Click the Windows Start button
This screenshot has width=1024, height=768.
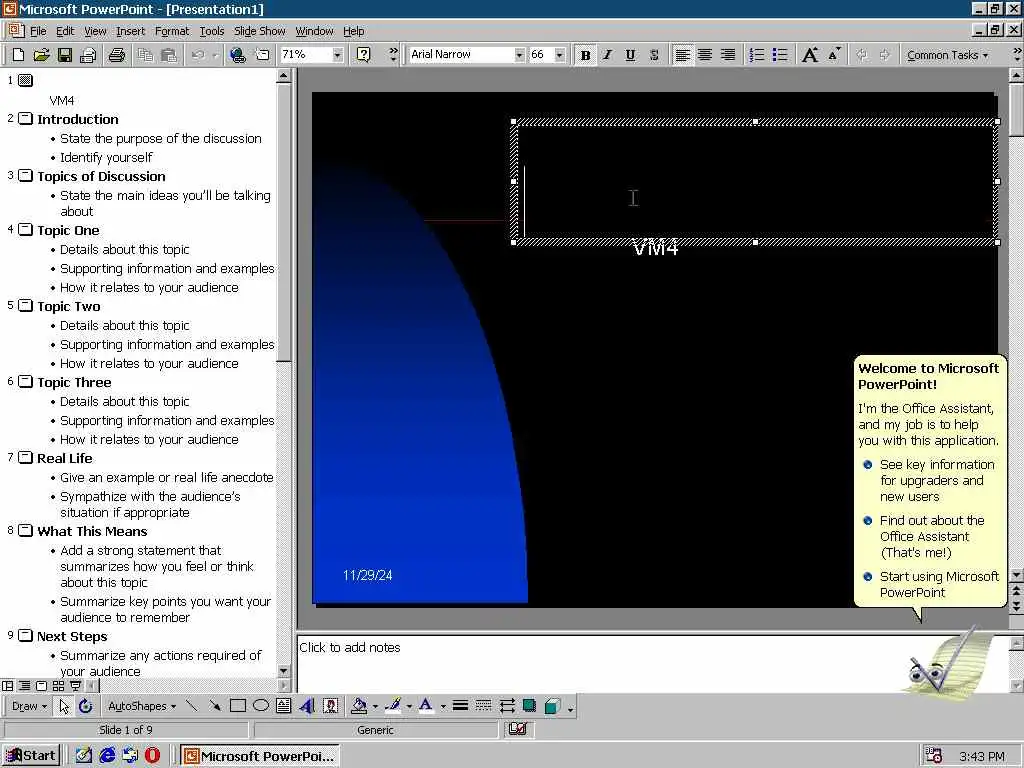tap(31, 756)
